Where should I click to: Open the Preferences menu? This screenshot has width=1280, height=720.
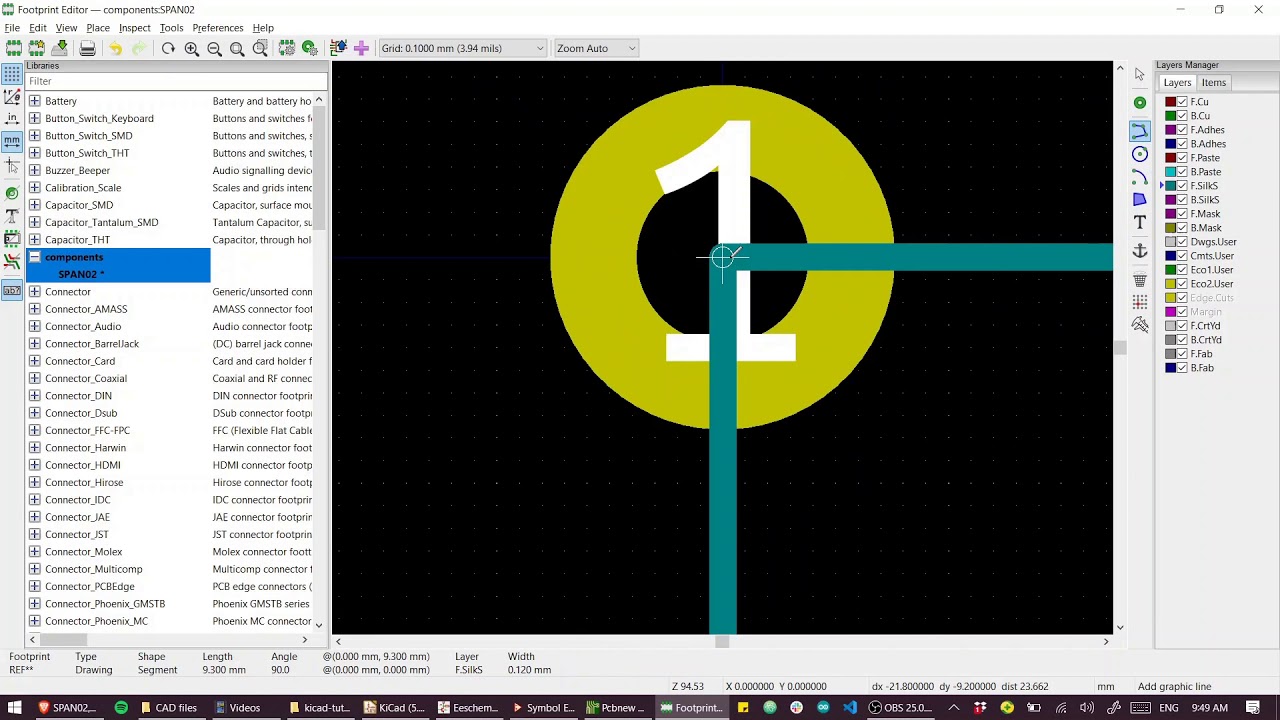(x=218, y=28)
